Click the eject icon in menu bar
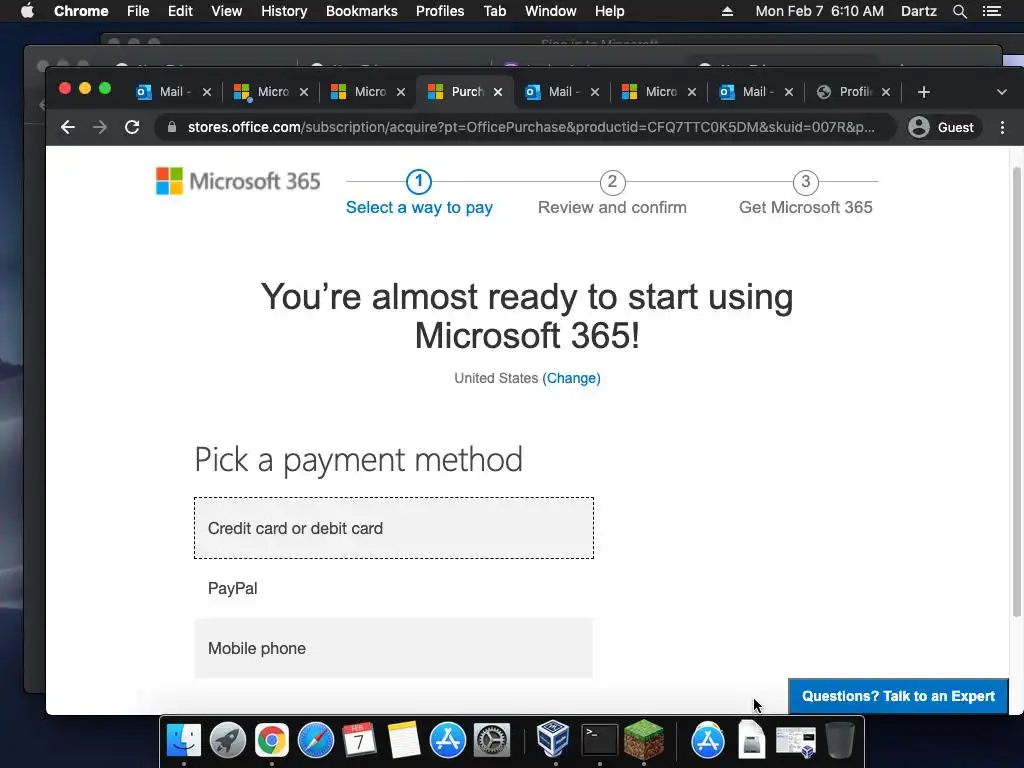 point(727,11)
